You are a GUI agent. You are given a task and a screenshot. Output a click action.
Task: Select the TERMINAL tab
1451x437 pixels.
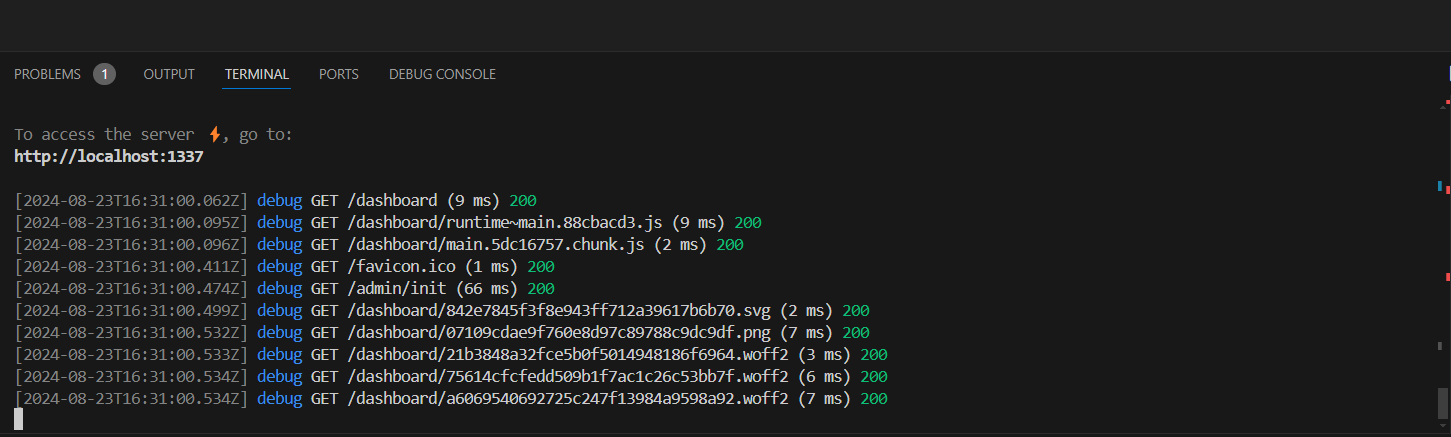pyautogui.click(x=257, y=74)
